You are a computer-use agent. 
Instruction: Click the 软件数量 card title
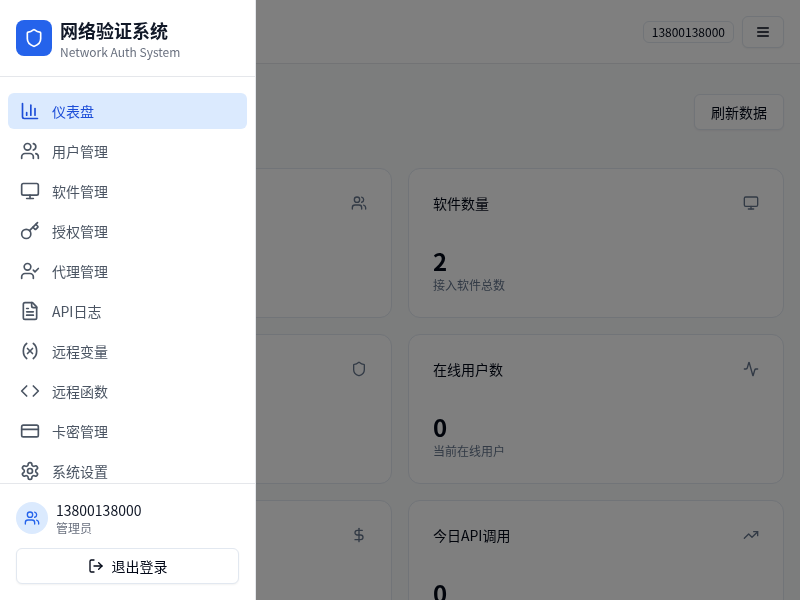(x=461, y=204)
